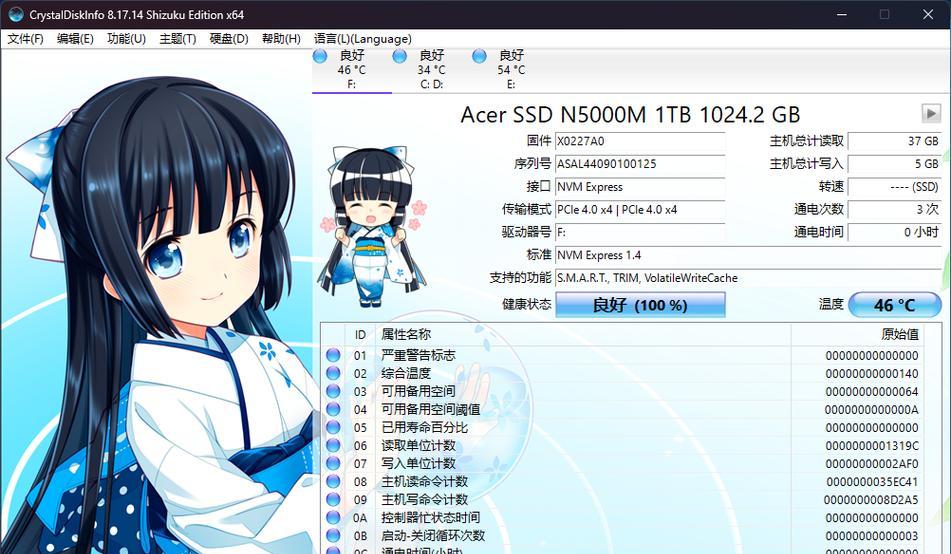
Task: Click raw value 0000000002AF0
Action: (872, 464)
